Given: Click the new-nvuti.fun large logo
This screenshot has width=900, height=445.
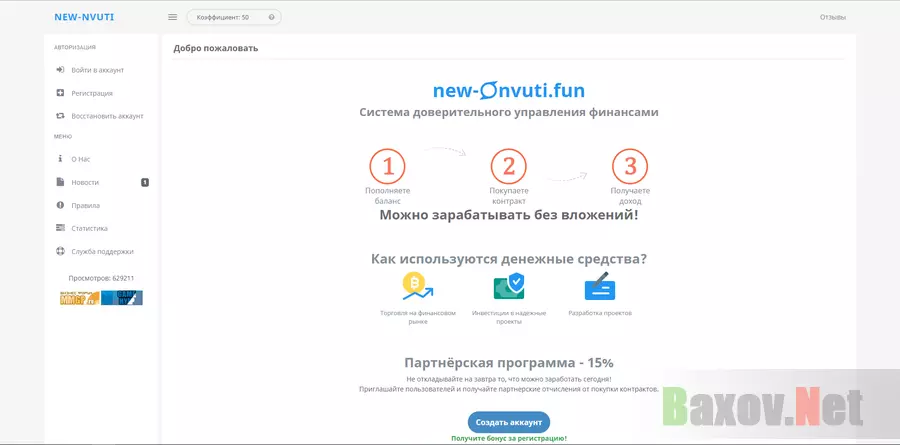Looking at the screenshot, I should pos(509,90).
